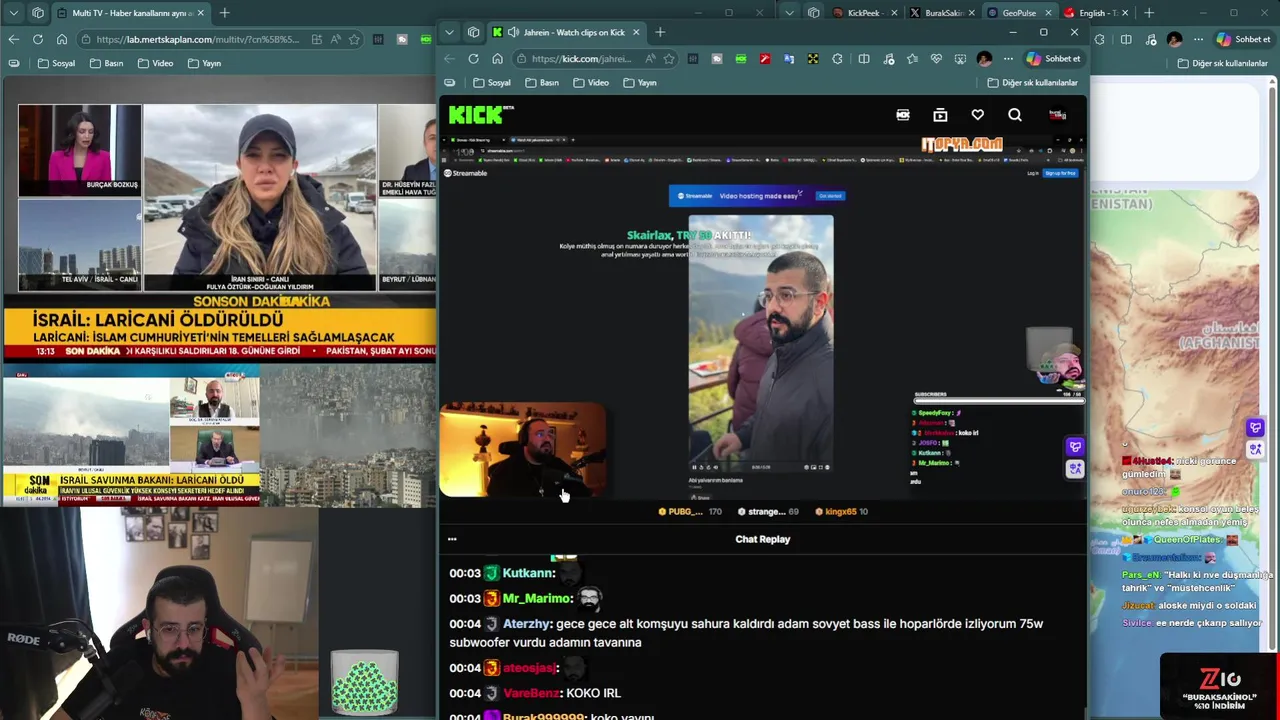The width and height of the screenshot is (1280, 720).
Task: Open Yayın bookmark folder in Kick window
Action: pos(639,83)
